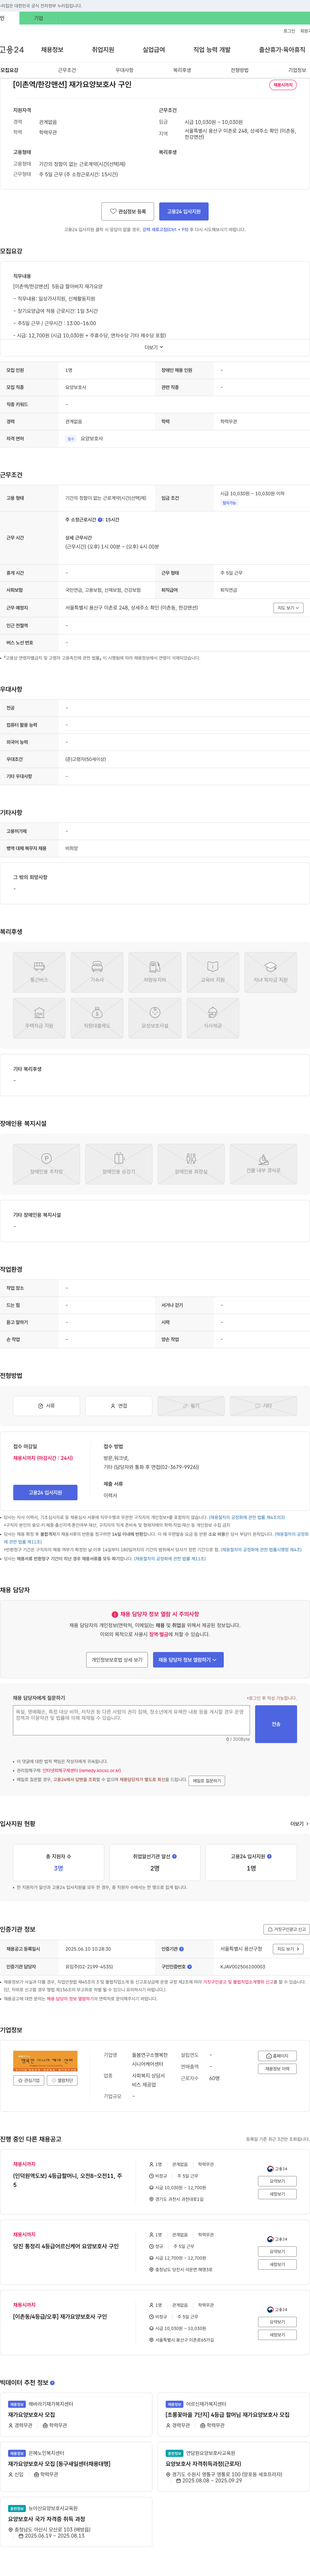
Task: Toggle 관심기업 for this company
Action: coord(29,2080)
